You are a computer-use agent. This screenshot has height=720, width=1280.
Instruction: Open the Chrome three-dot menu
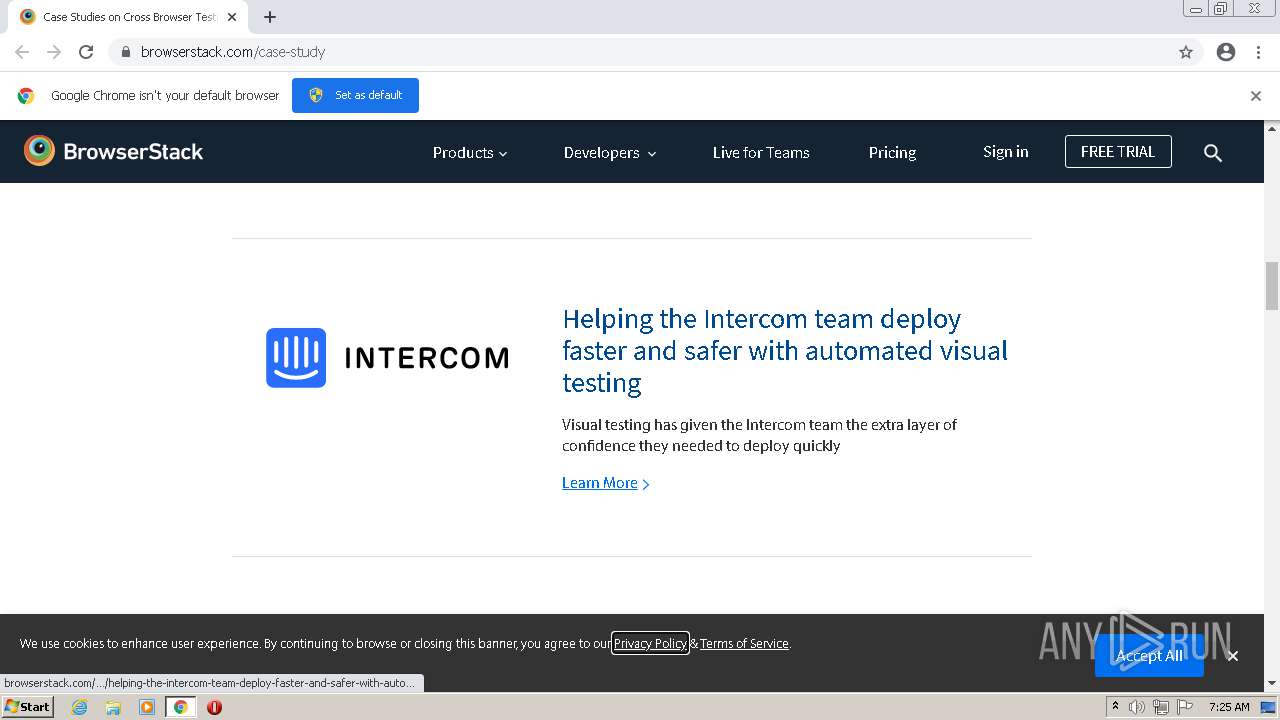[x=1258, y=52]
